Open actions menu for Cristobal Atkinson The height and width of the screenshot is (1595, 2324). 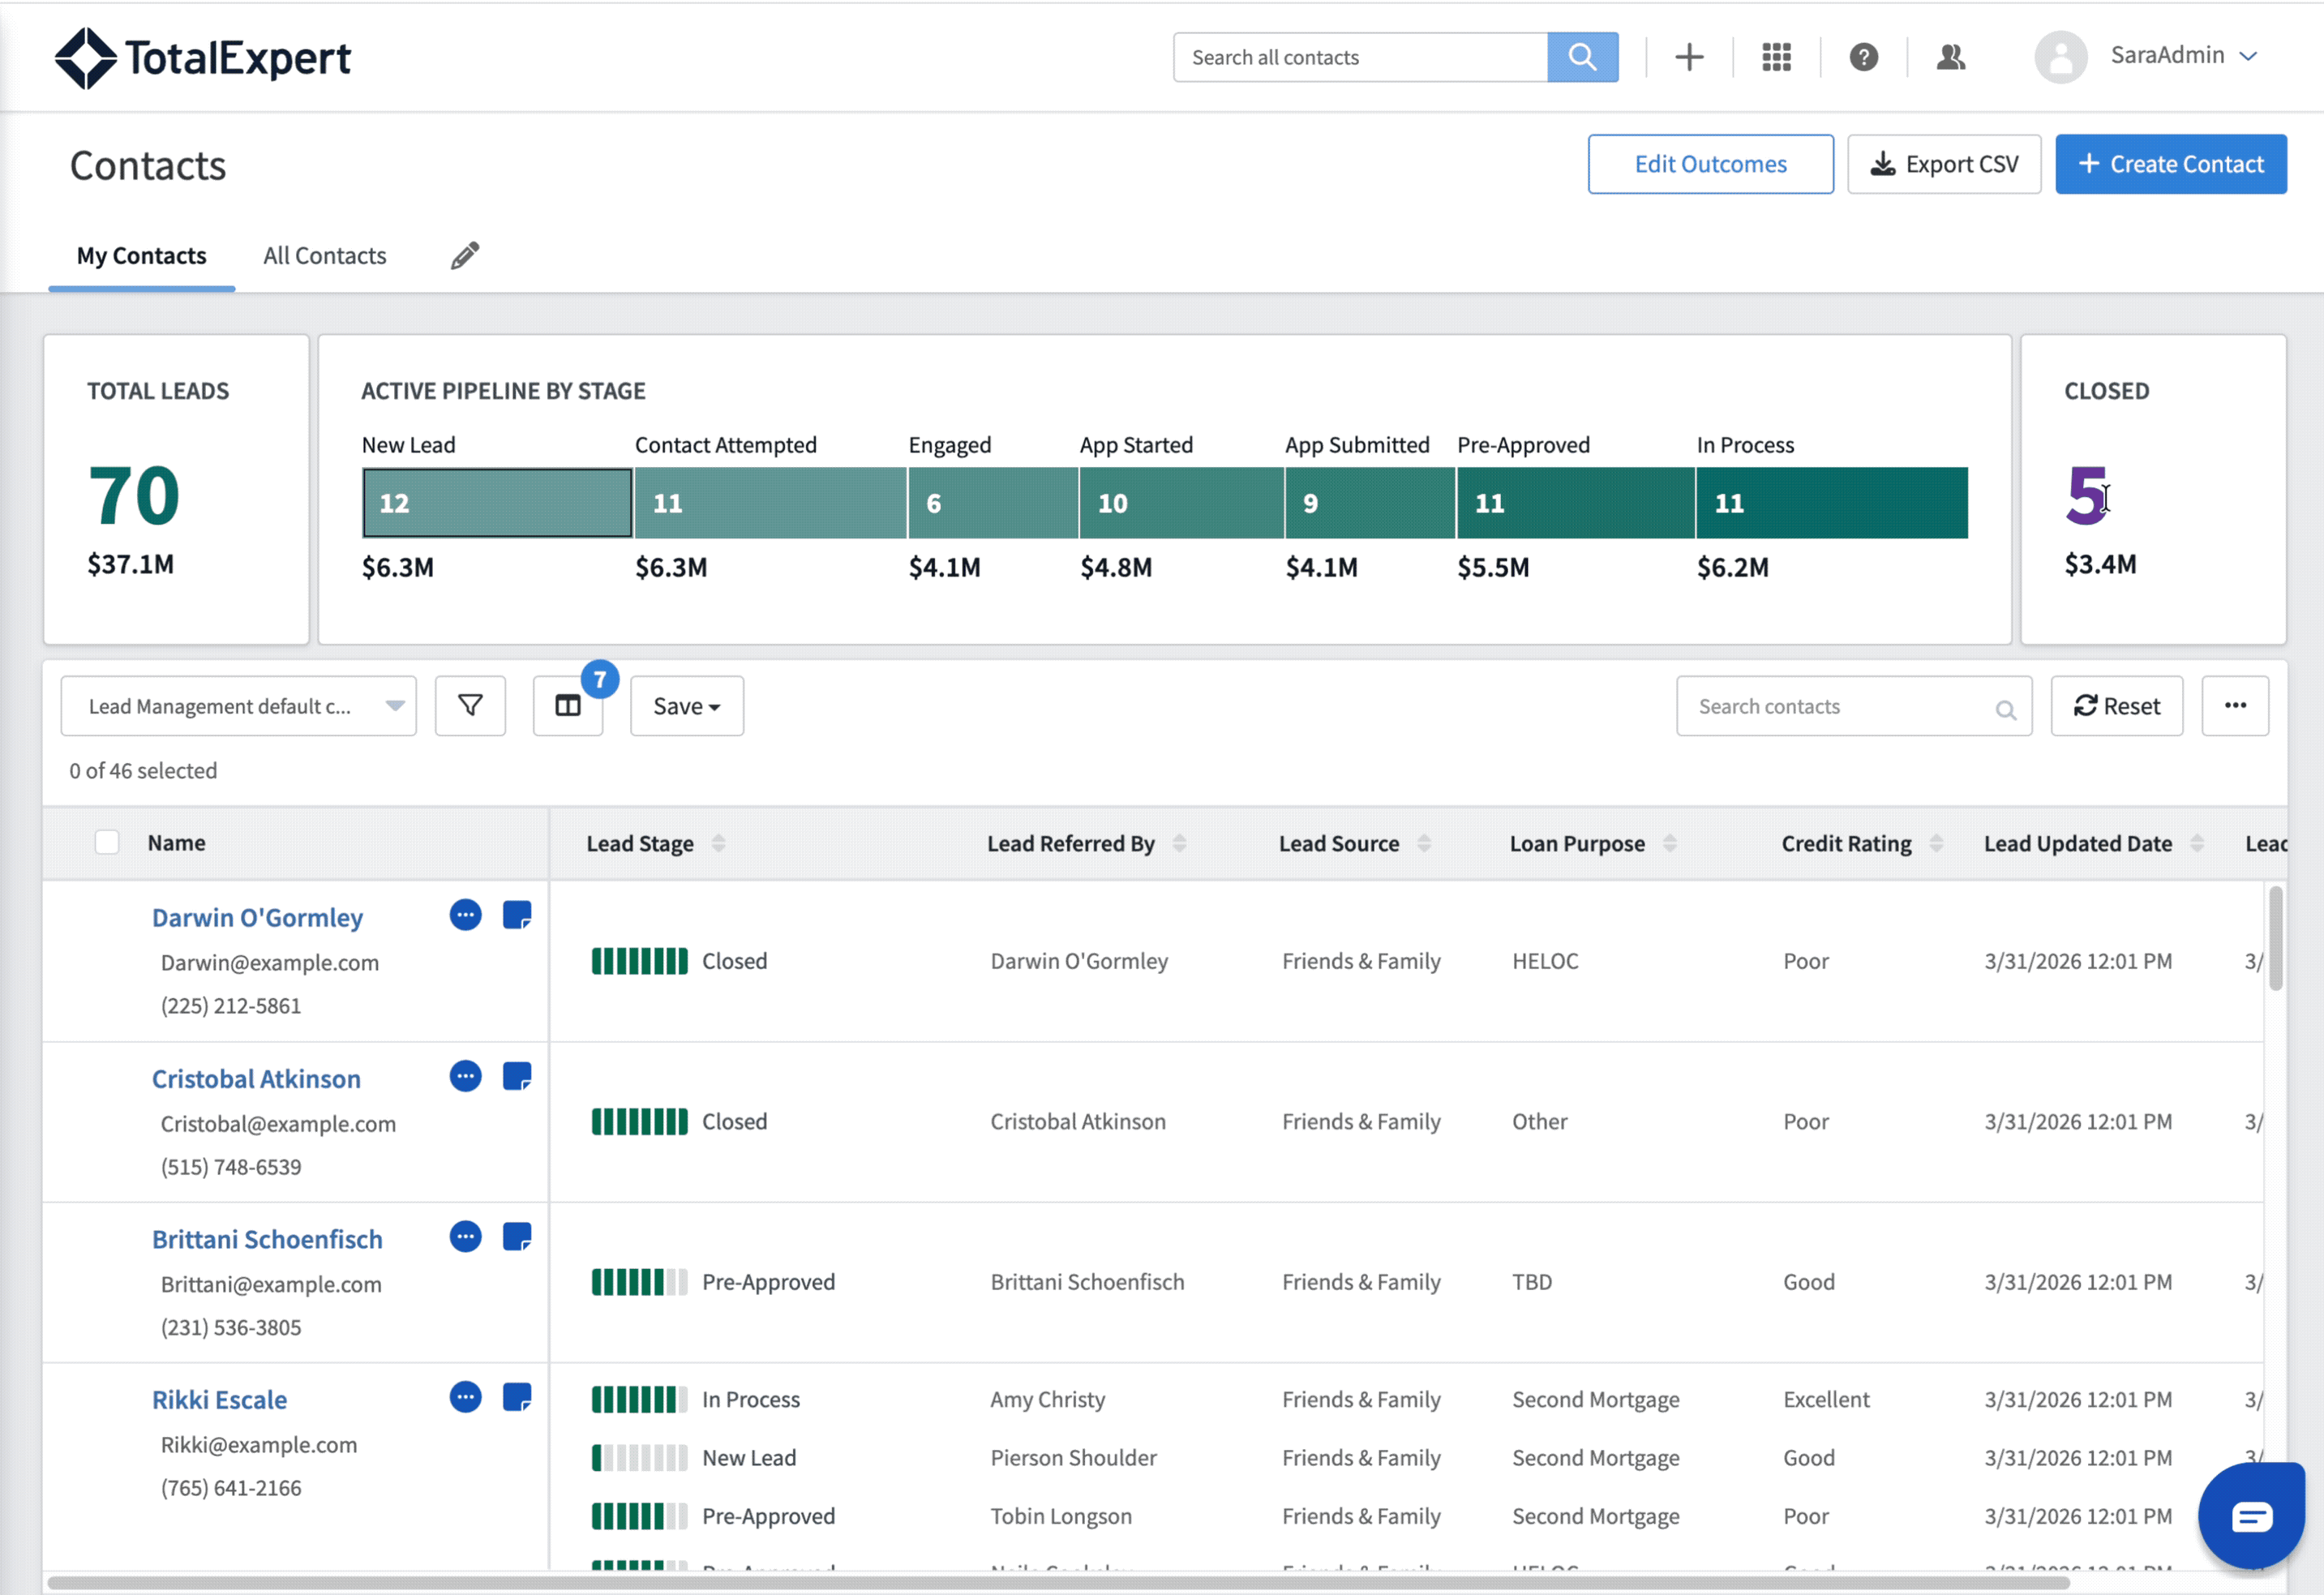pyautogui.click(x=465, y=1077)
